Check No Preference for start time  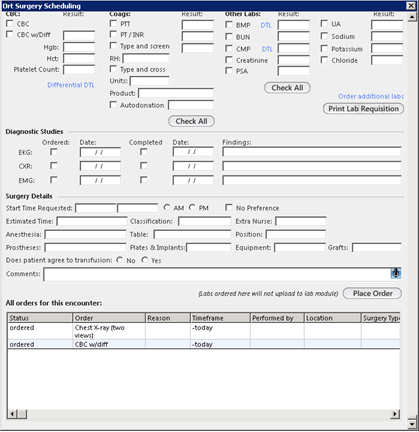[x=229, y=207]
